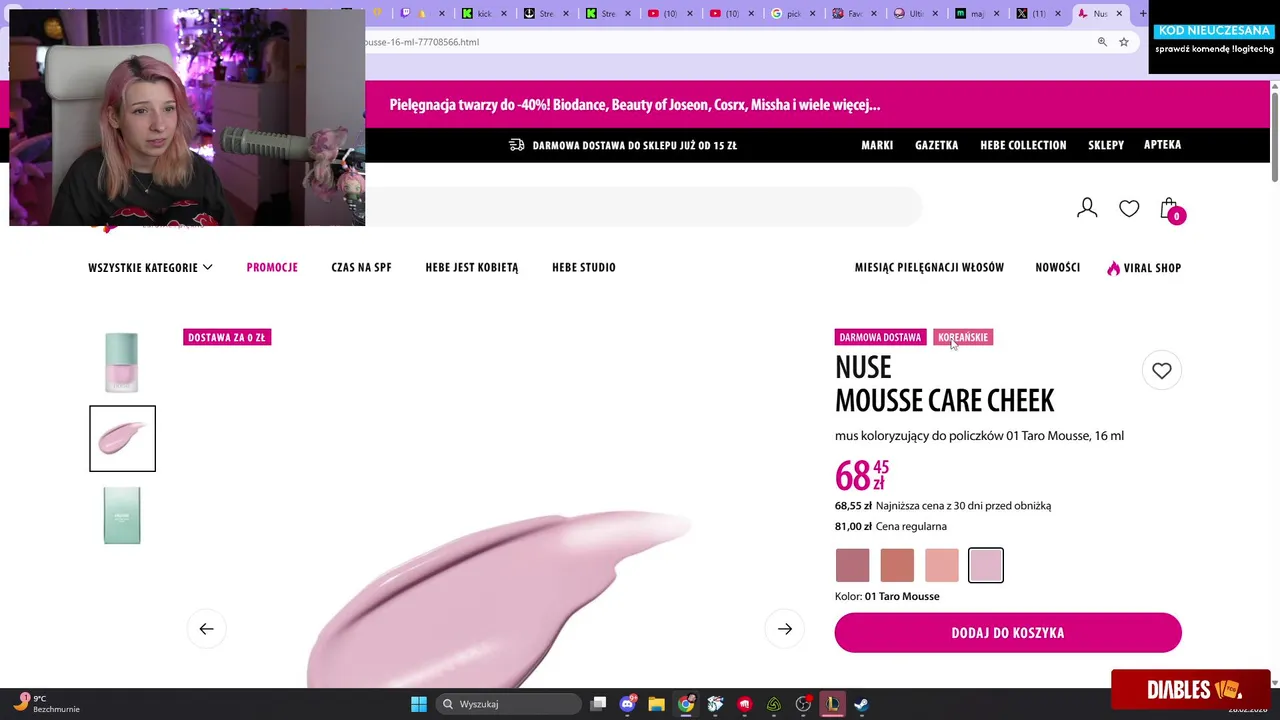Open the Czas na SPF menu item
The image size is (1280, 720).
(x=361, y=268)
